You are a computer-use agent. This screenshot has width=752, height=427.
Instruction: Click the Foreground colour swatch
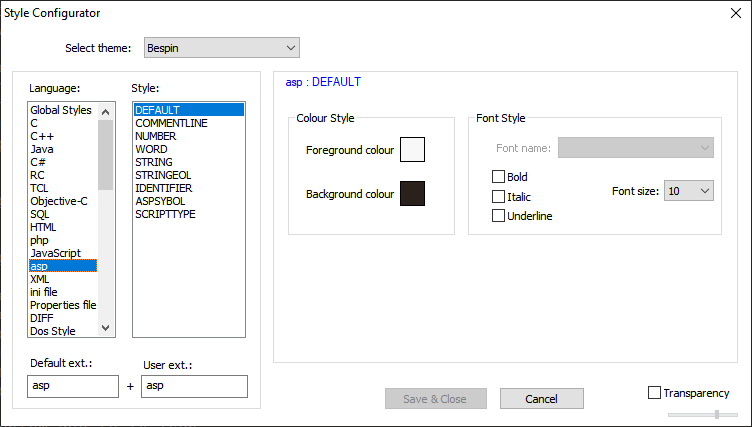412,150
